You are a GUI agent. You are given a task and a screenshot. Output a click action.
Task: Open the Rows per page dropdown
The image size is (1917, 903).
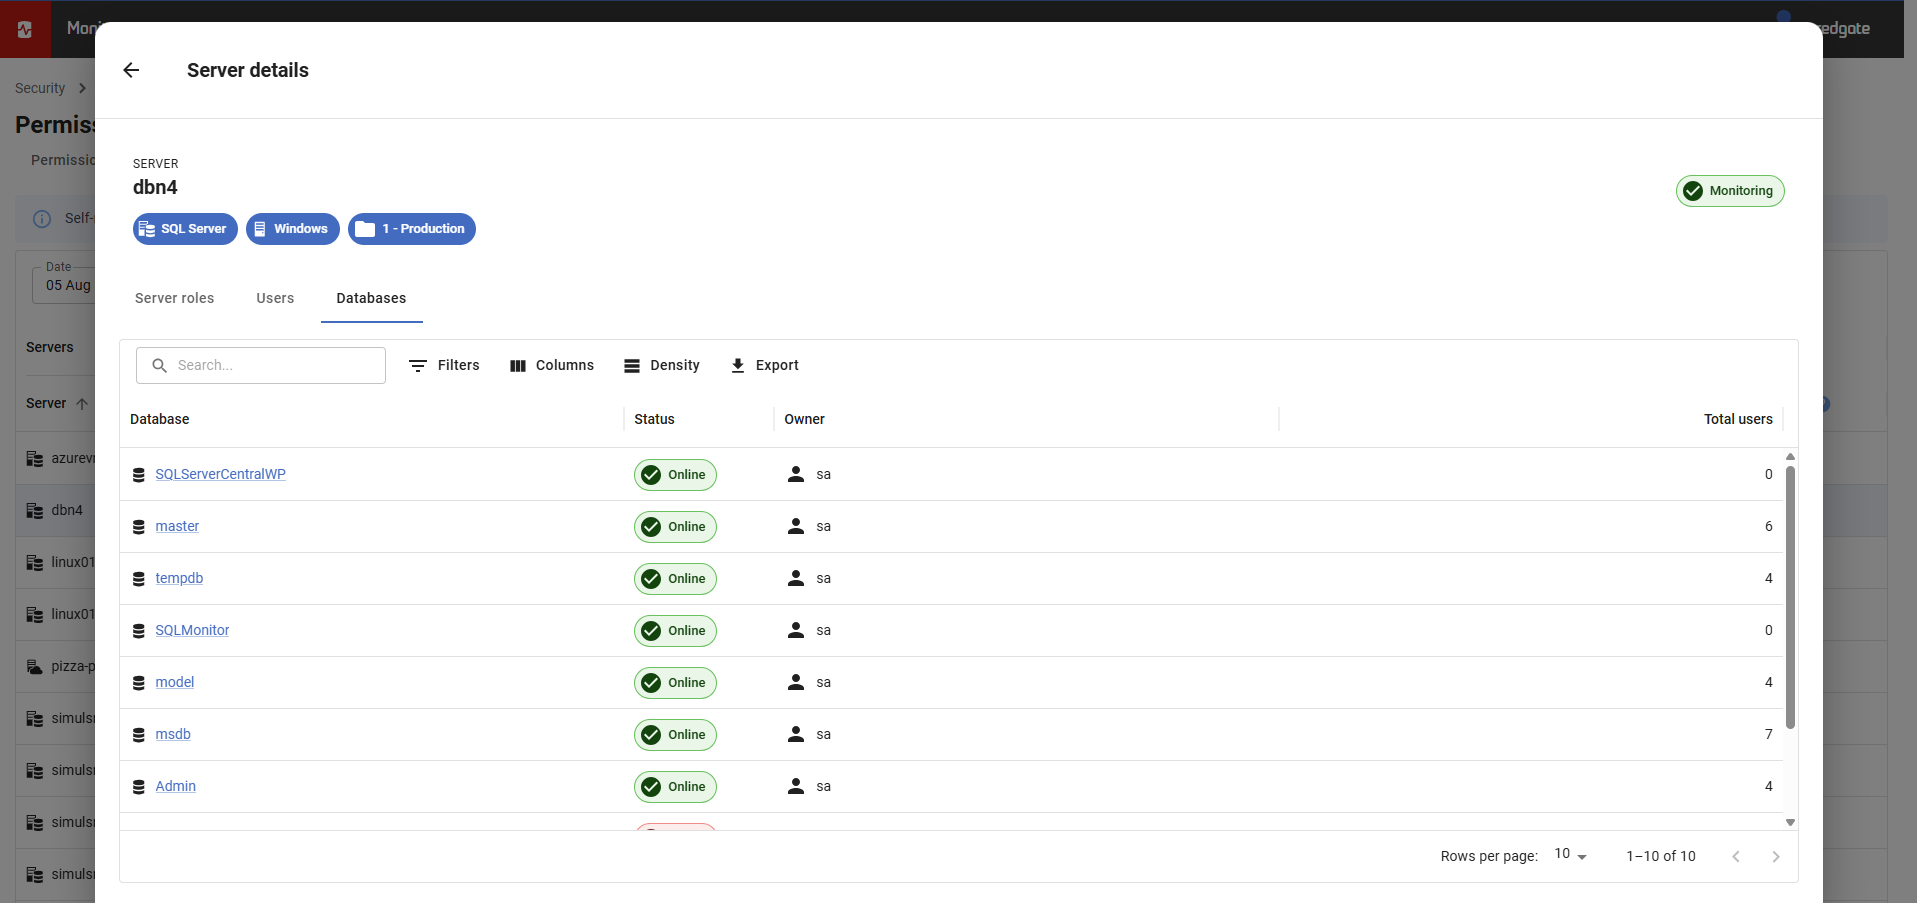pos(1571,855)
